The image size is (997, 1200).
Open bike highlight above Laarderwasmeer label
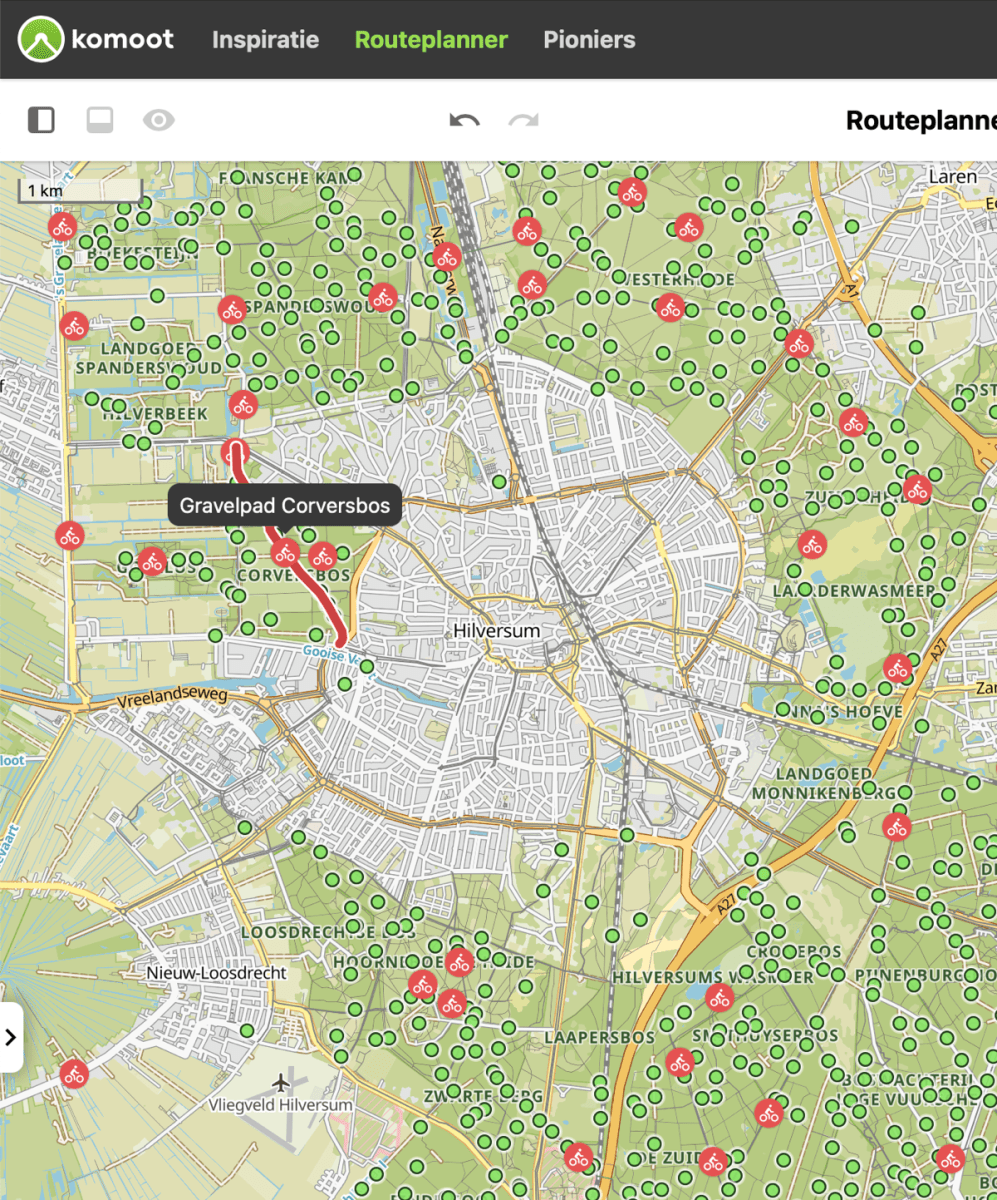point(812,545)
